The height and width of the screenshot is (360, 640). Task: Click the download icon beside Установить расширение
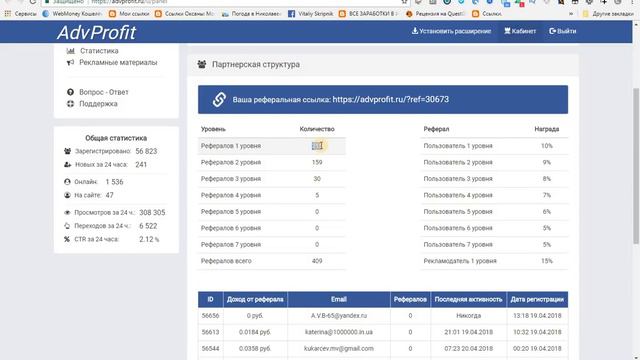click(414, 31)
